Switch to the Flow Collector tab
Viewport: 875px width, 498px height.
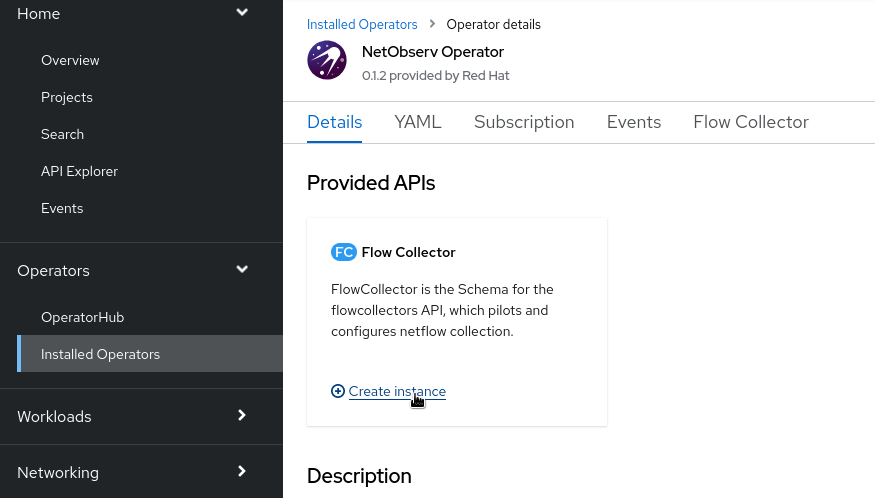tap(751, 122)
